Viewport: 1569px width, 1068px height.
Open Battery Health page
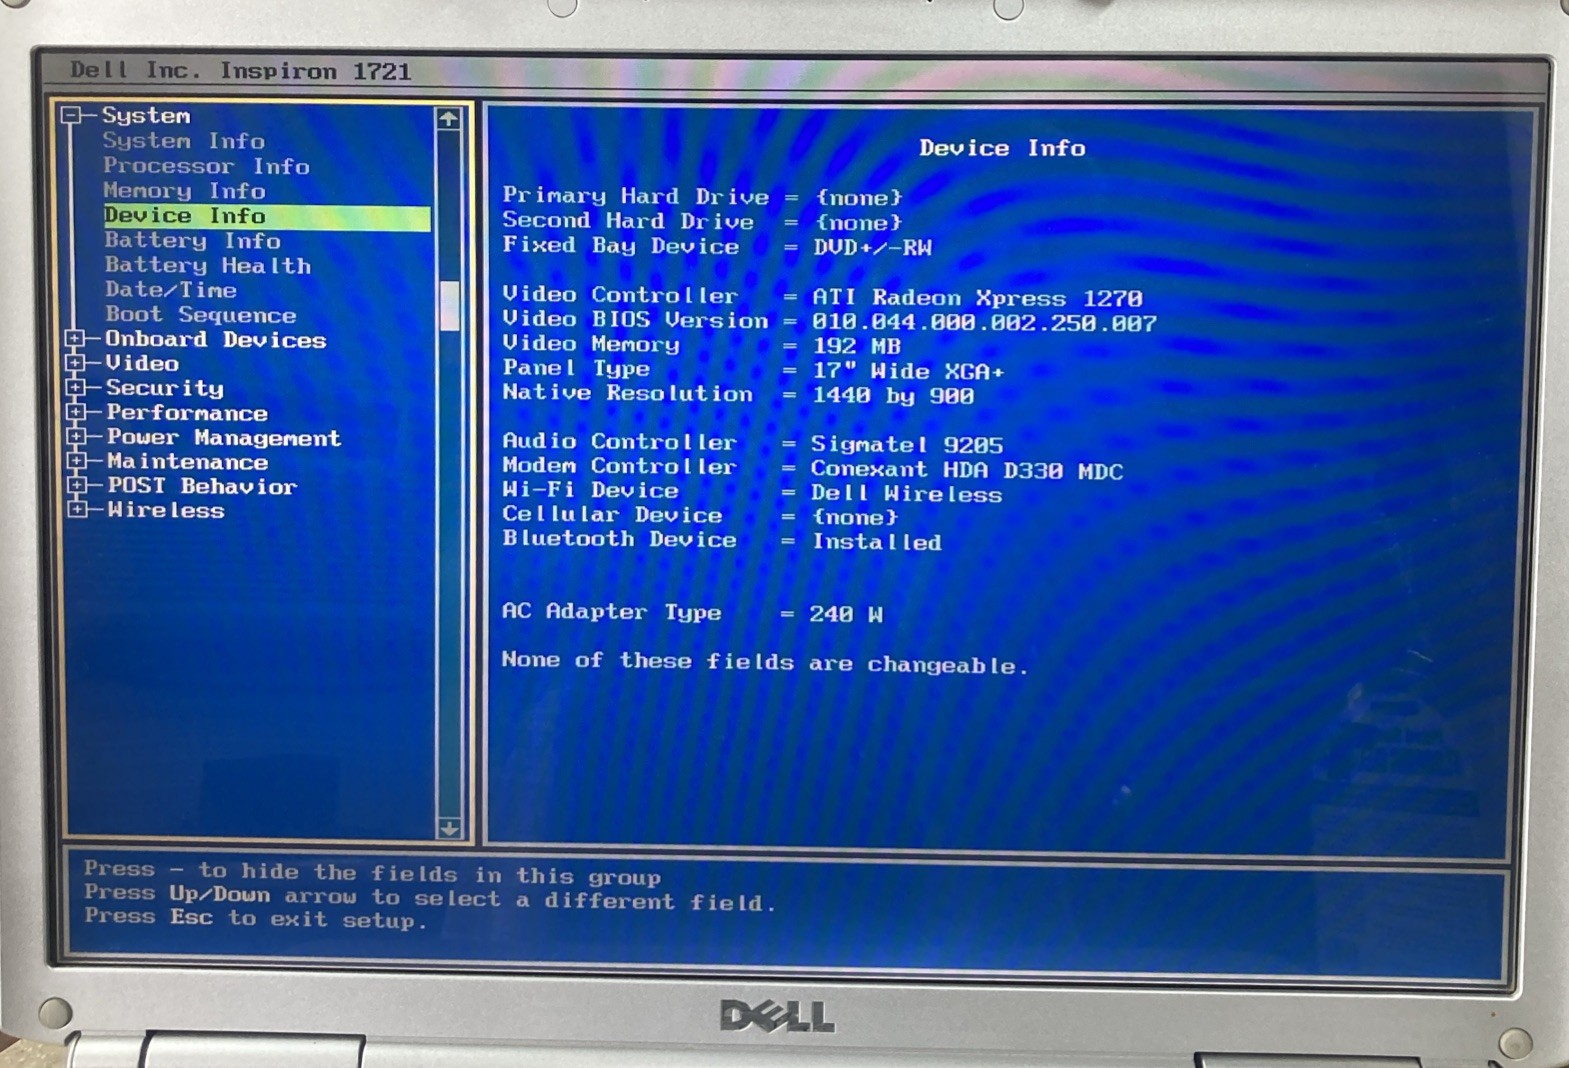[x=208, y=266]
